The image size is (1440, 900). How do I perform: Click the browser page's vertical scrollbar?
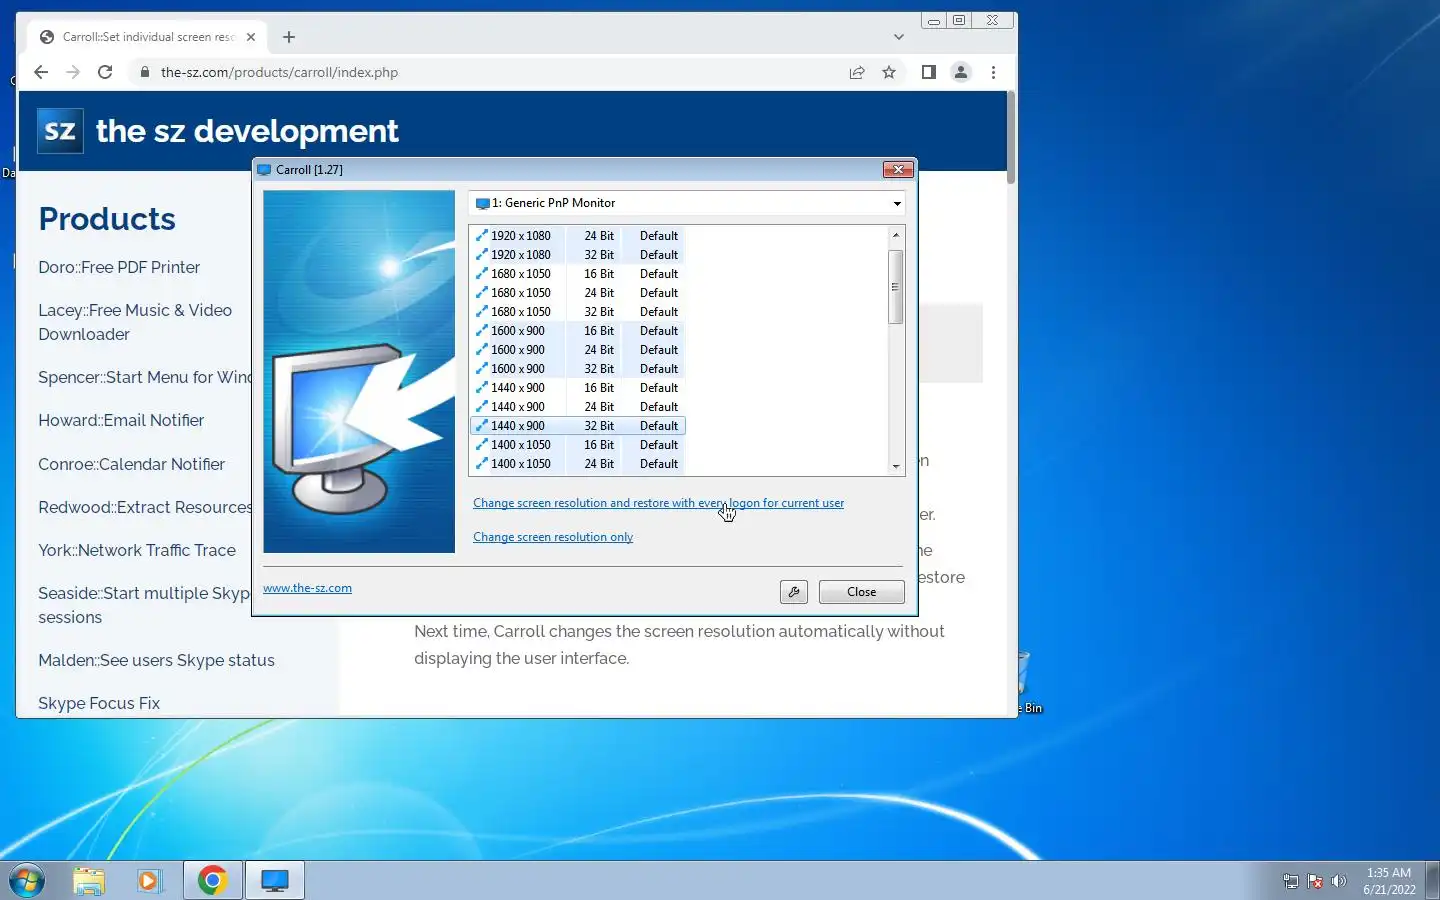click(x=1011, y=137)
